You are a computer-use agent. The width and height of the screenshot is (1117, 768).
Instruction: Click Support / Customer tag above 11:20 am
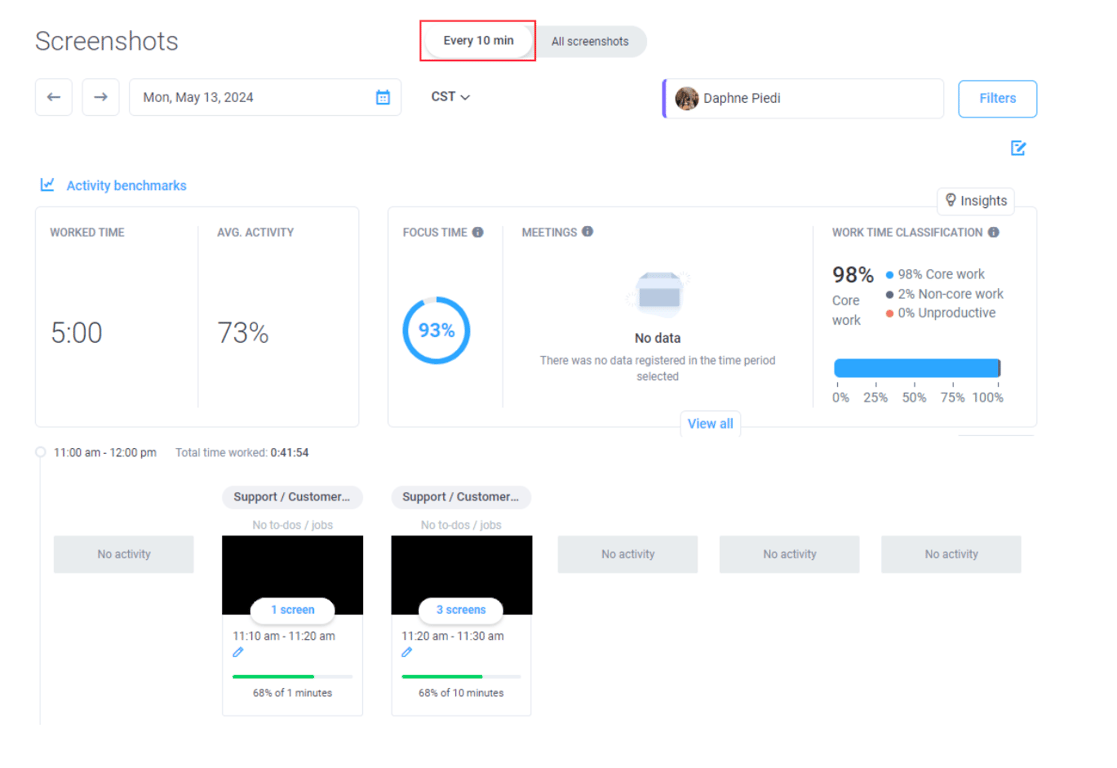coord(461,497)
